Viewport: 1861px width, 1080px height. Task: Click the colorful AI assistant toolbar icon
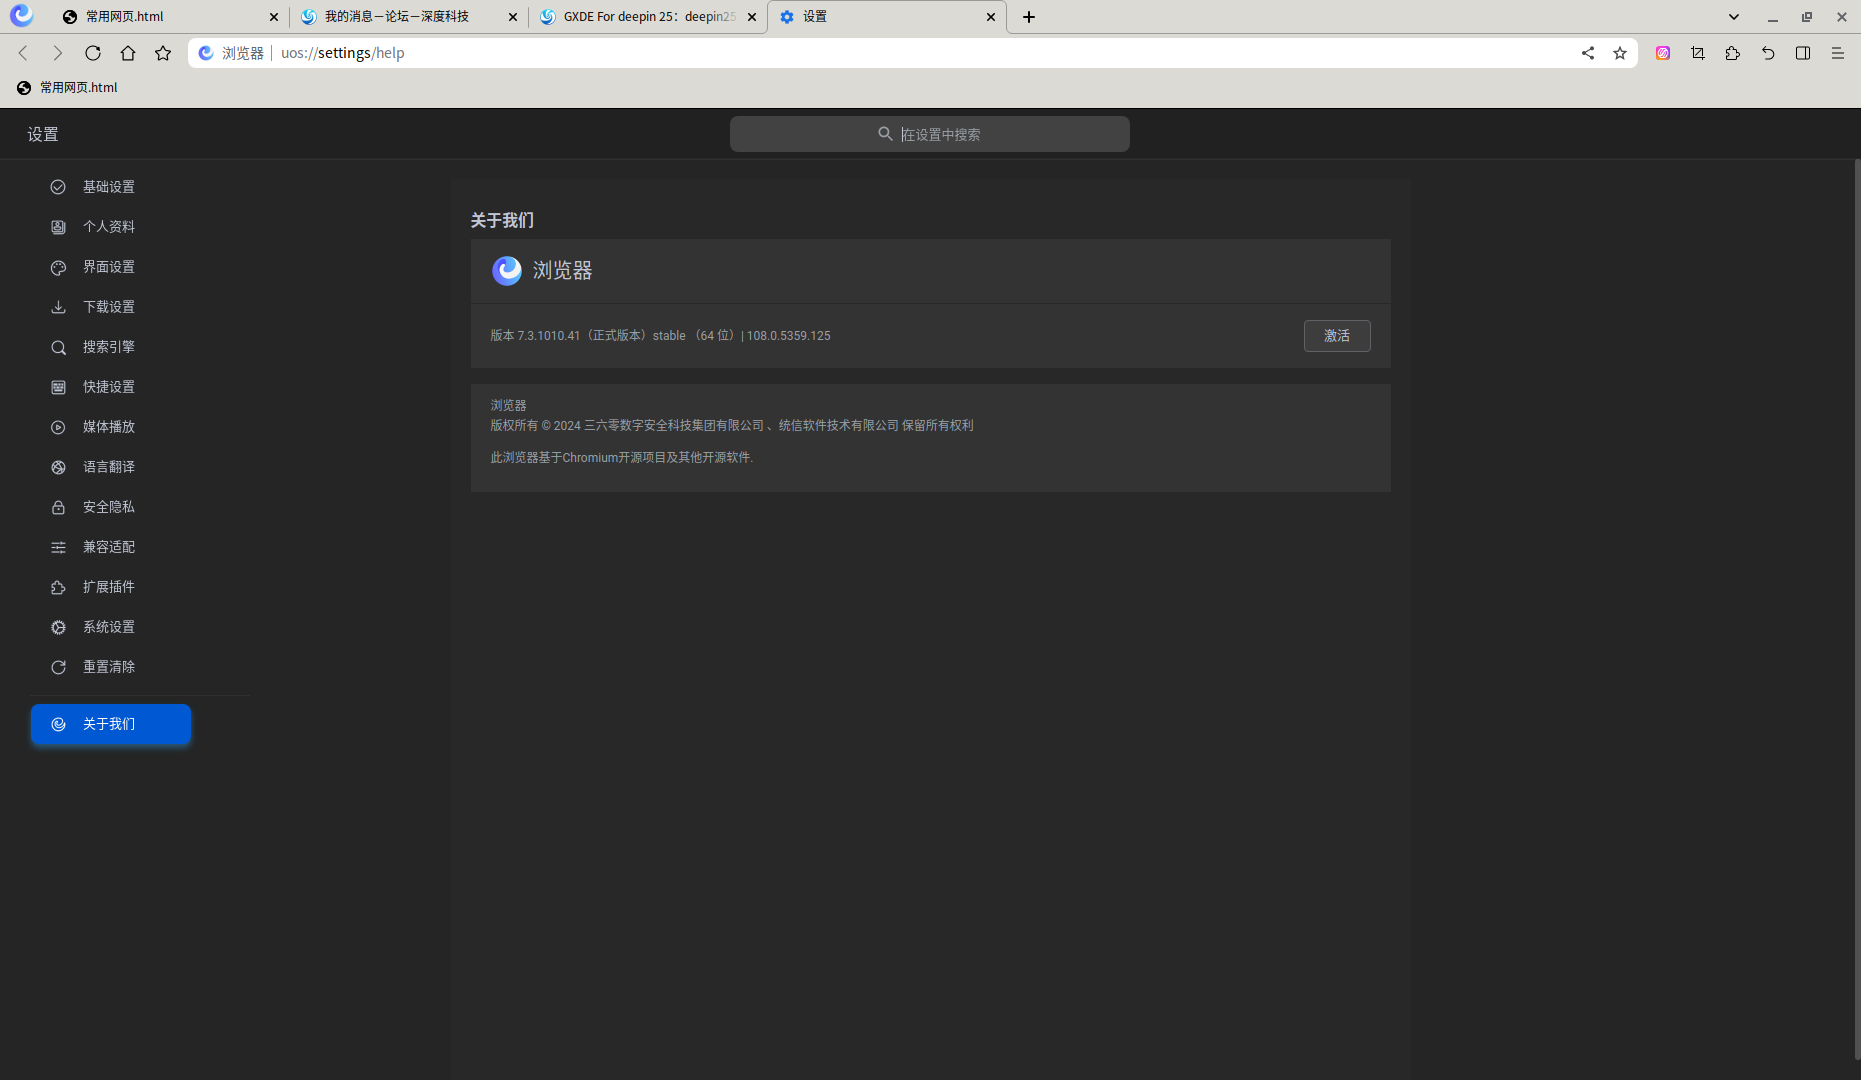(1663, 53)
